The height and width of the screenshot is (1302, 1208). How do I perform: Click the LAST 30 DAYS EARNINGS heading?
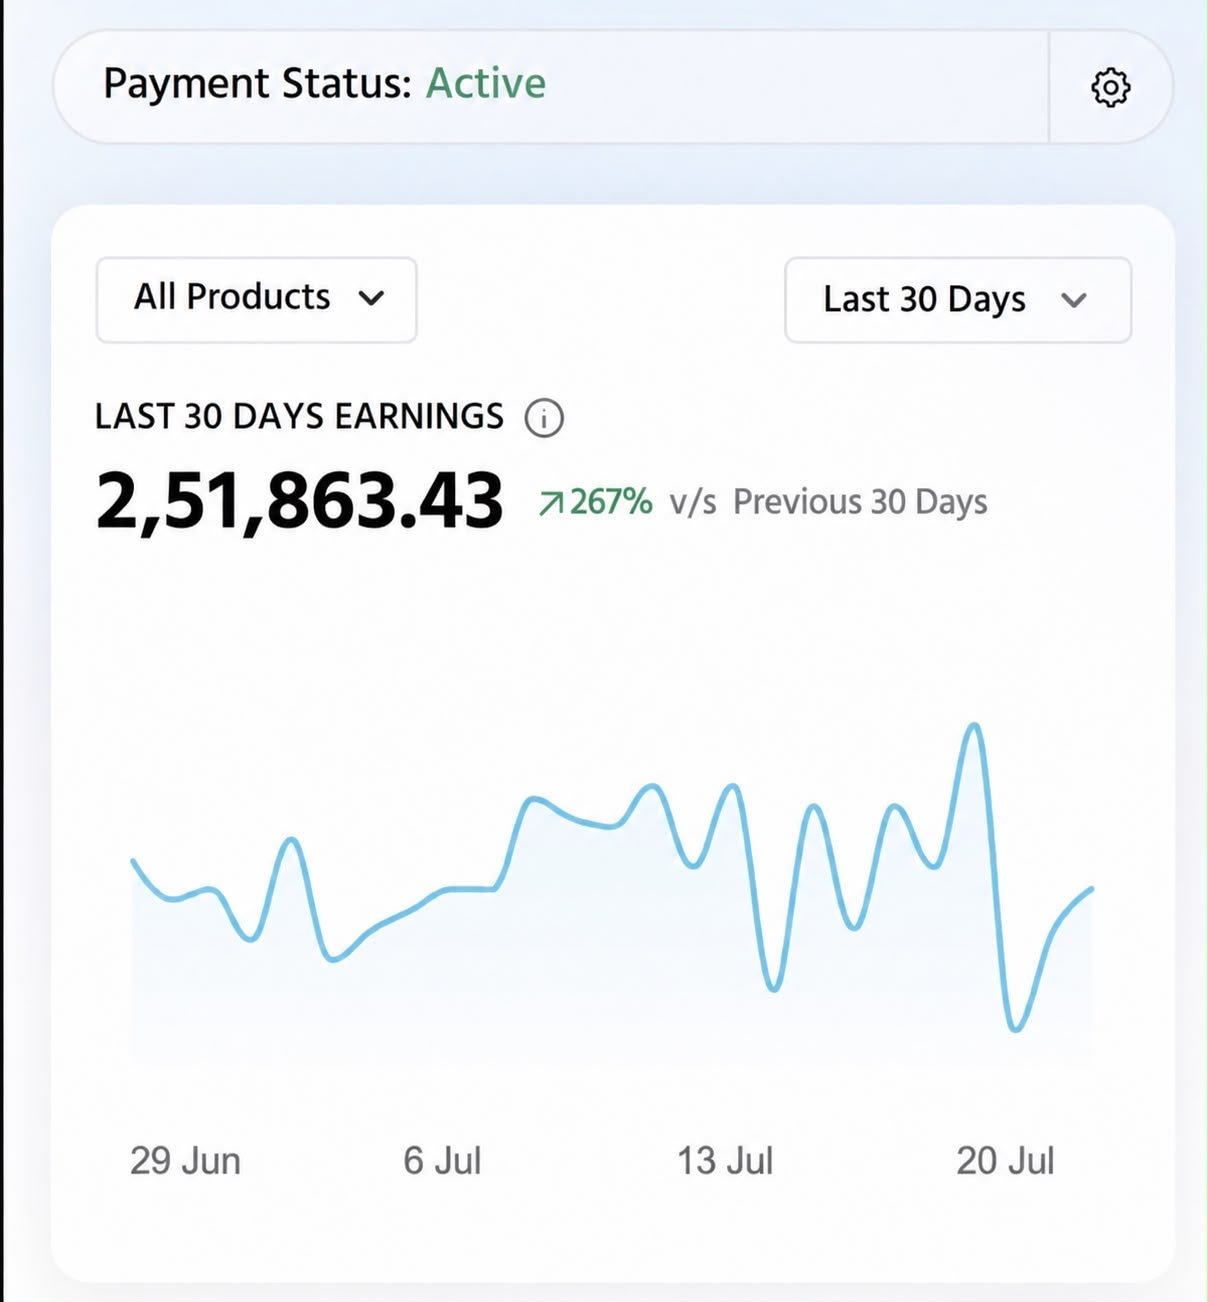click(x=299, y=416)
